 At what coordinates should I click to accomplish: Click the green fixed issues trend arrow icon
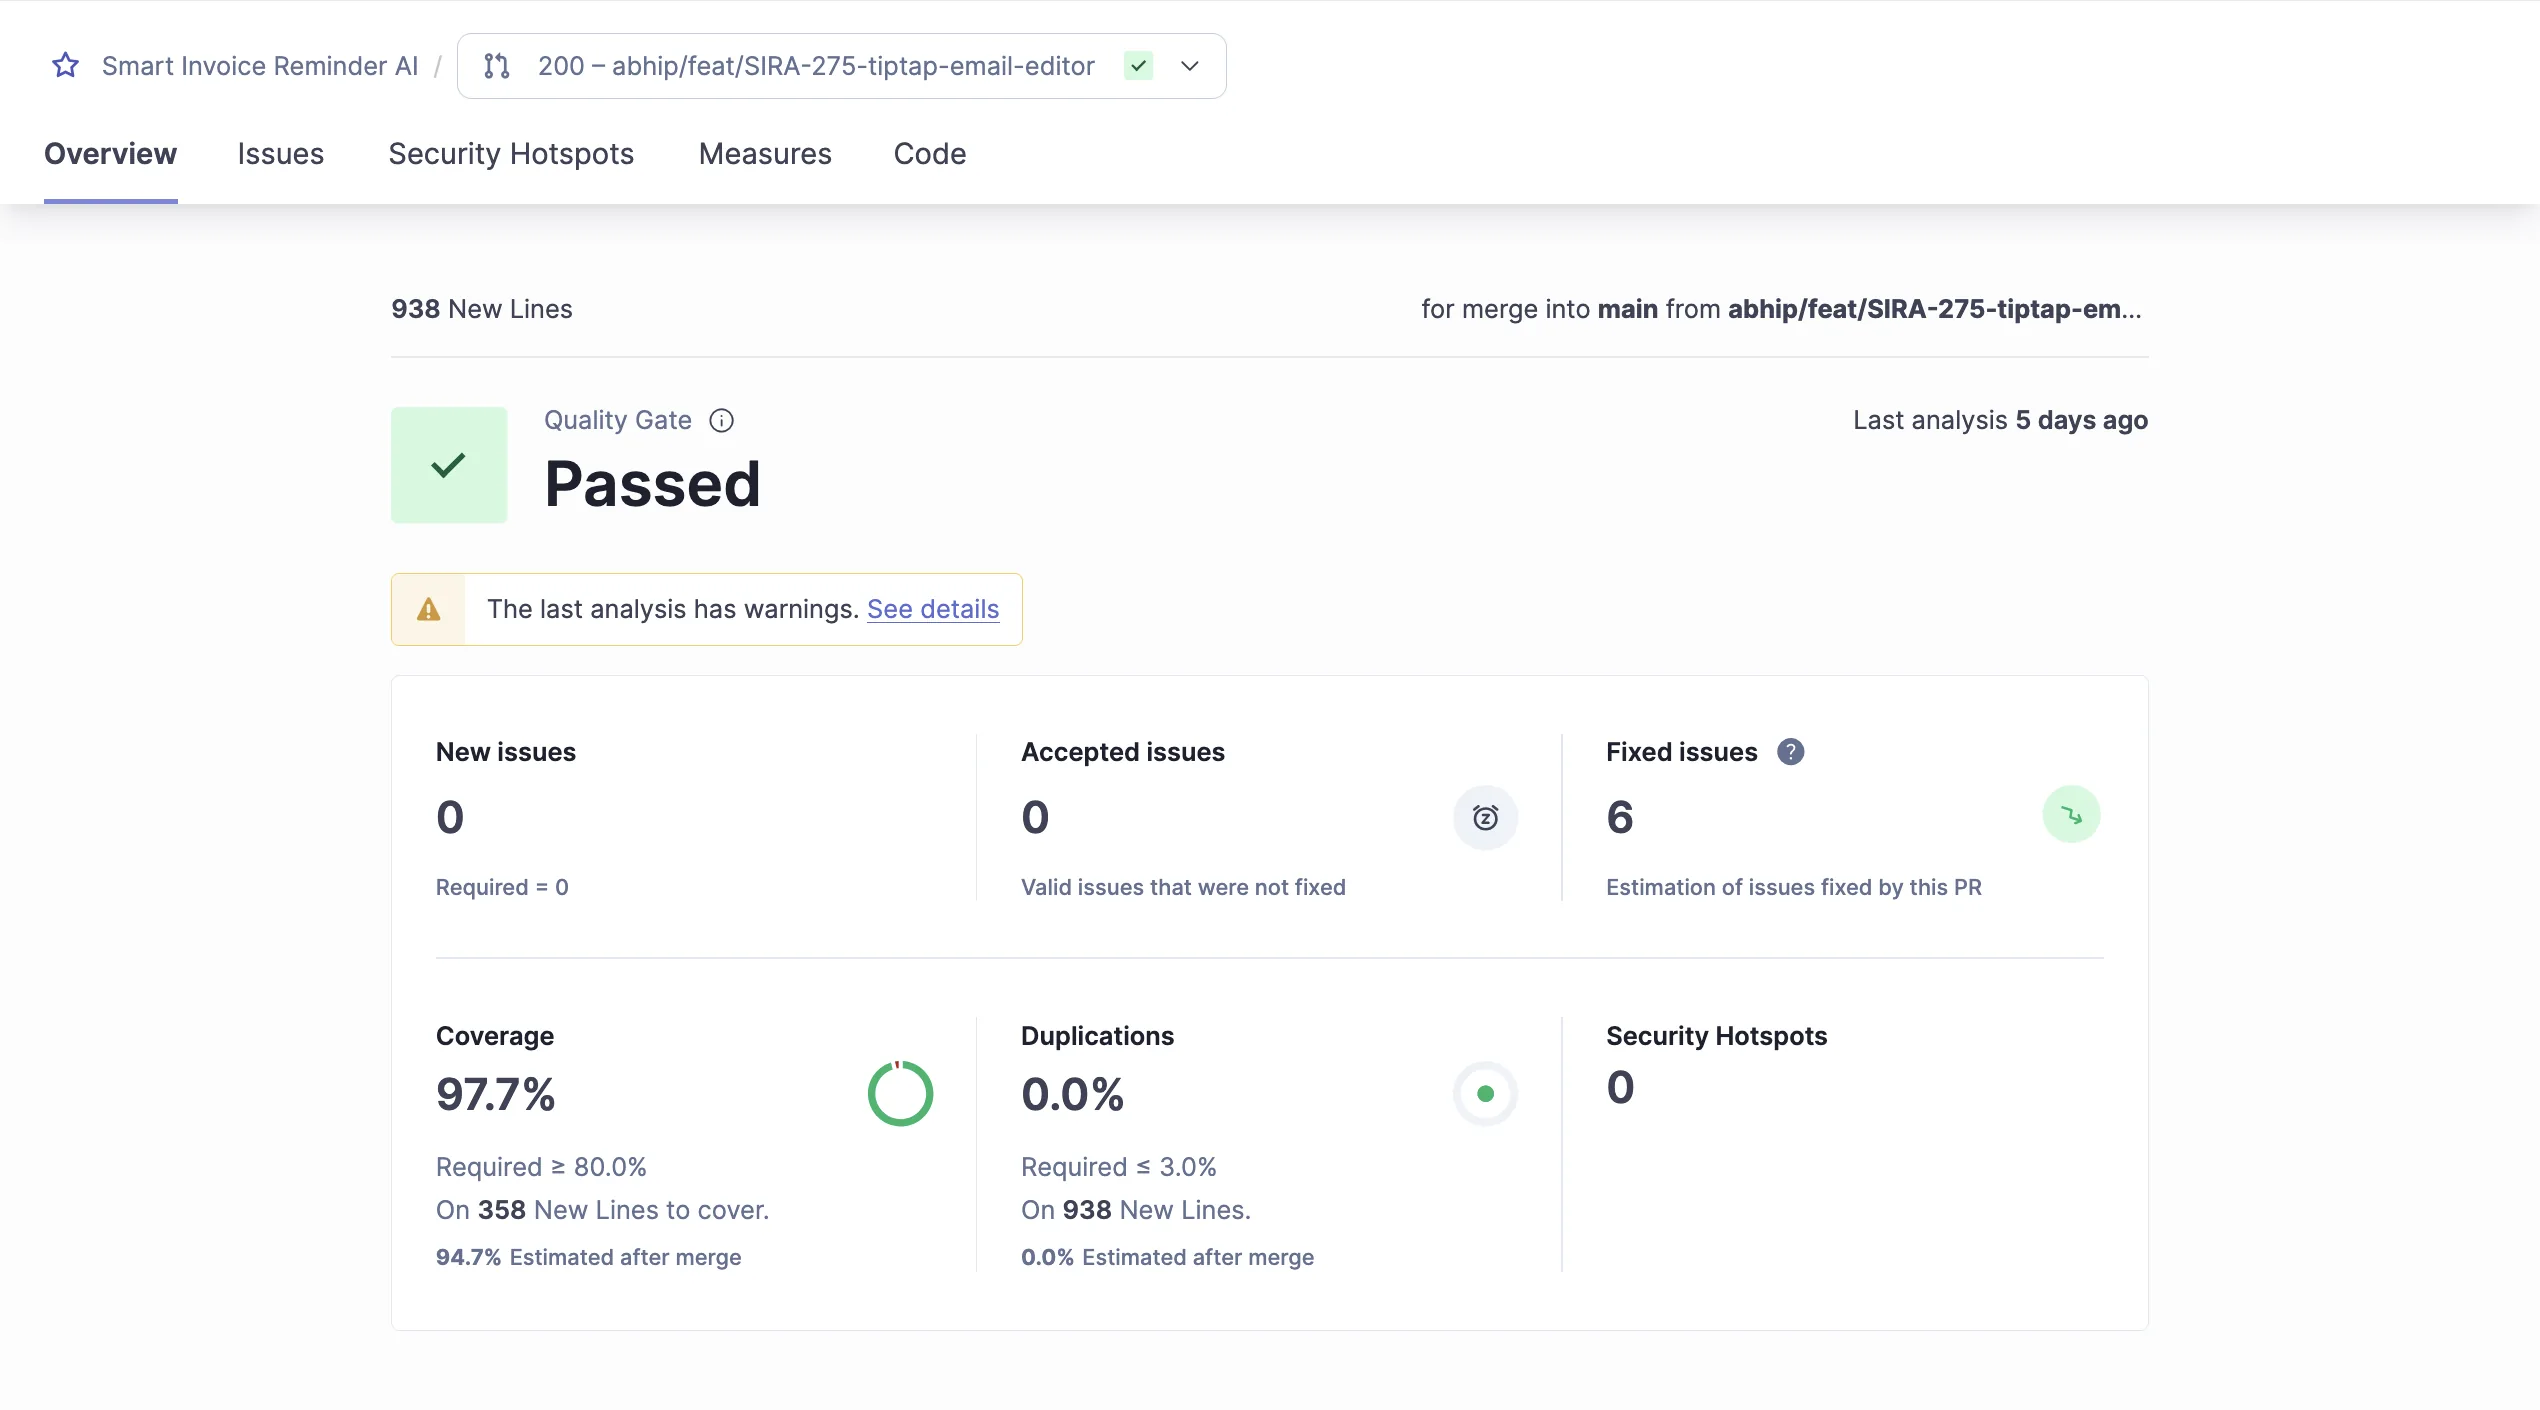2071,815
